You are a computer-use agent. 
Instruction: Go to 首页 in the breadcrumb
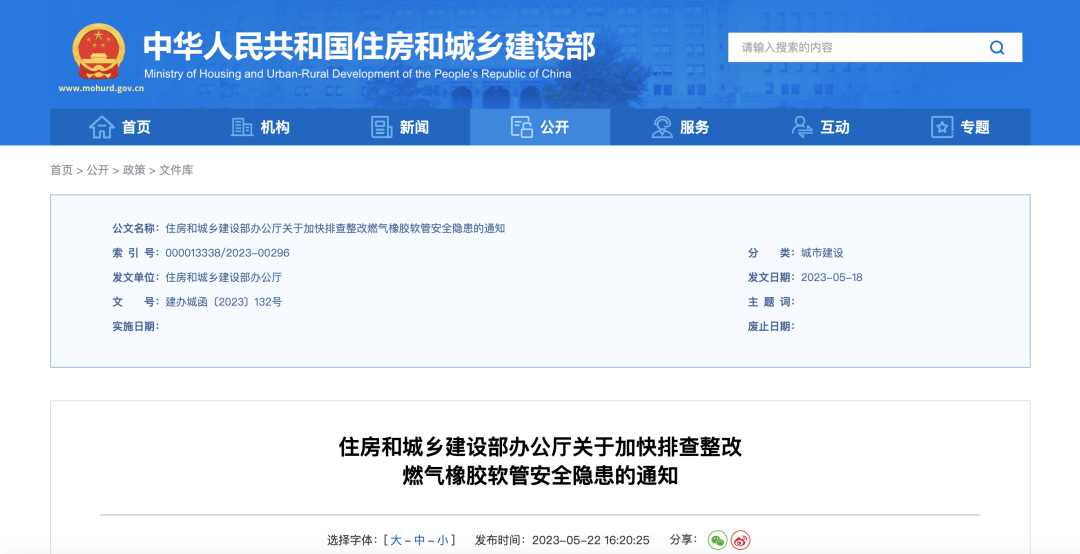coord(61,170)
